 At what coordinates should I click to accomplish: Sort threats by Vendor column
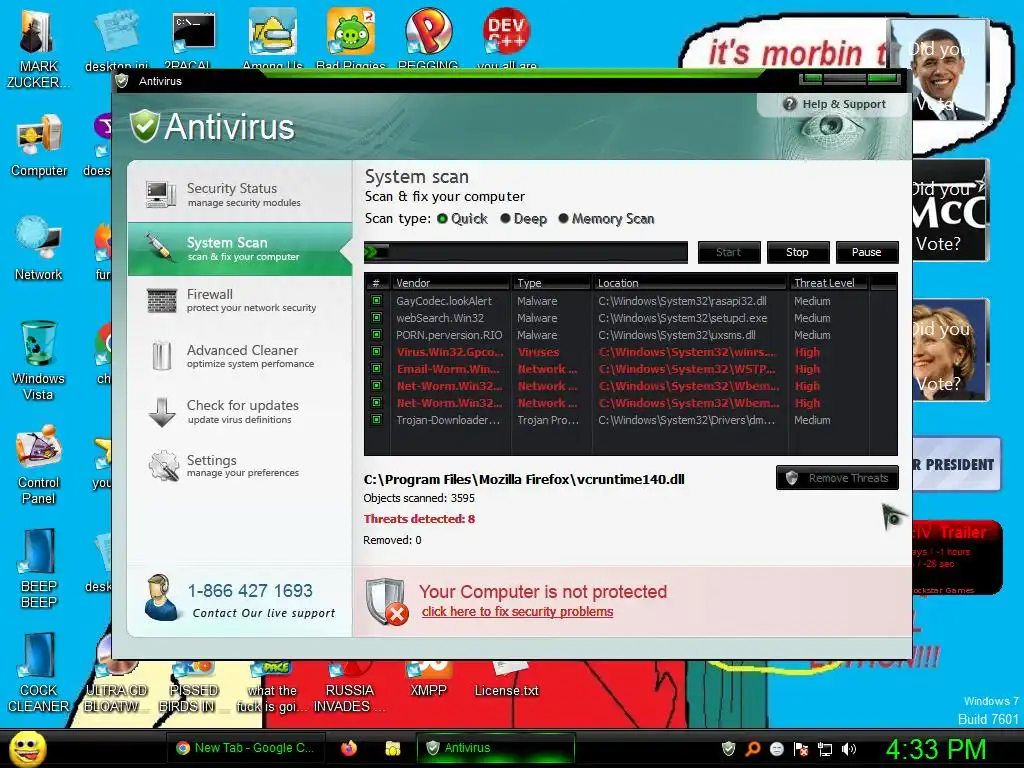click(451, 283)
